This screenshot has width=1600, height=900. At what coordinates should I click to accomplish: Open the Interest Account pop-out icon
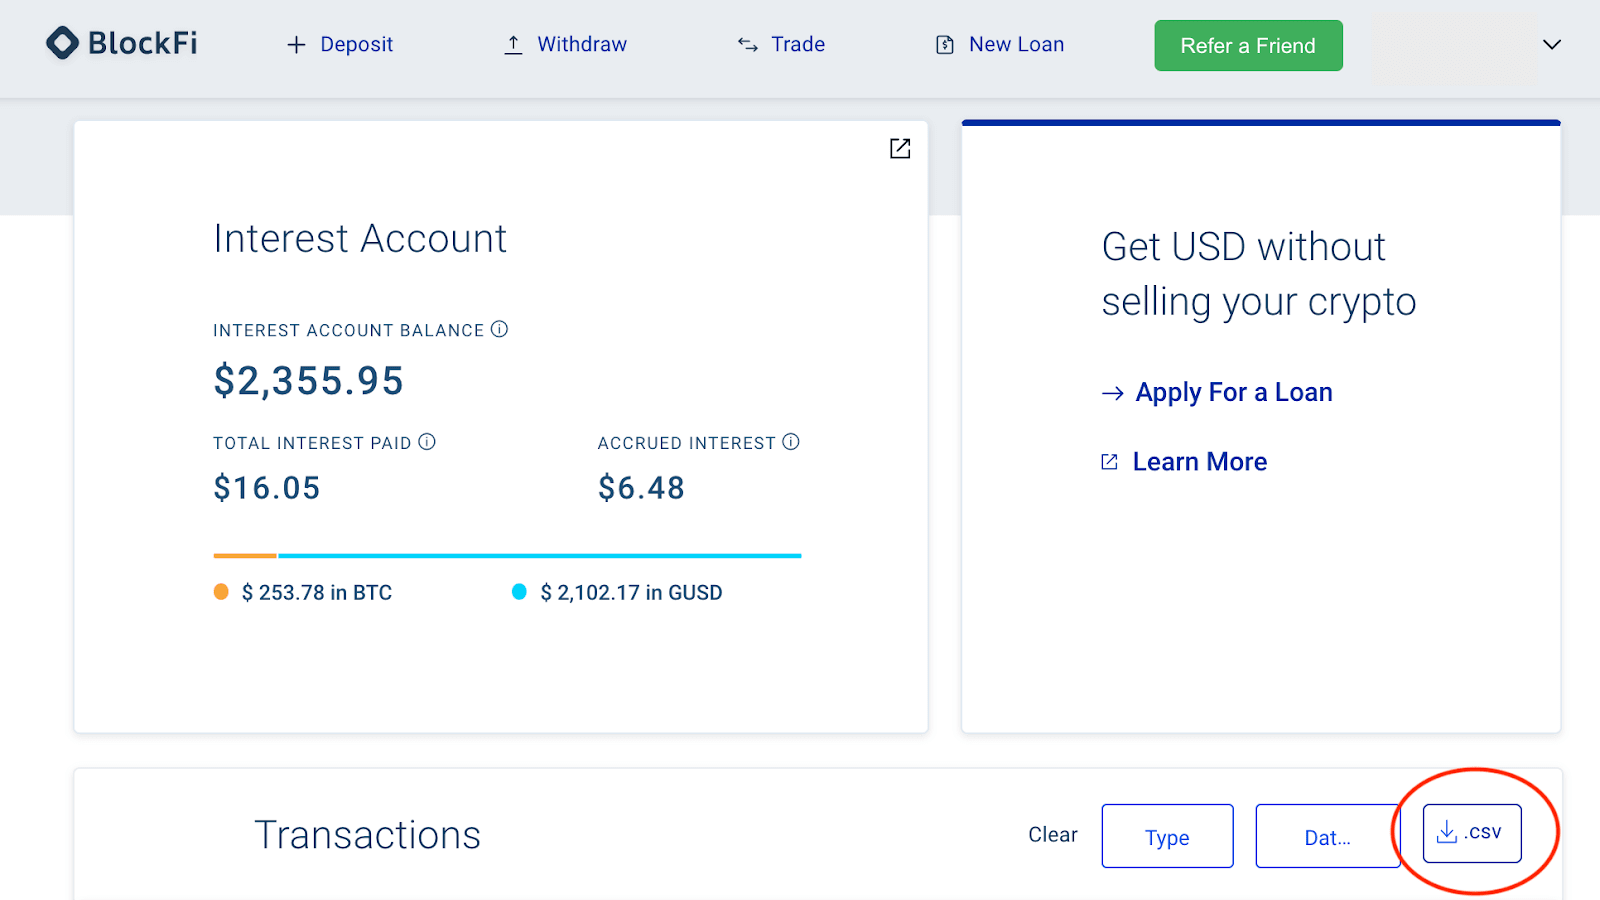[900, 148]
